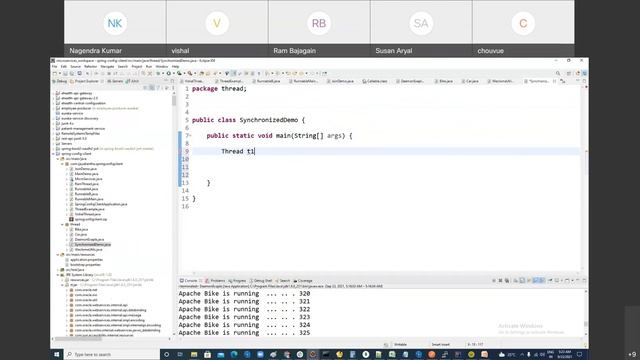Open the Refactor menu
This screenshot has width=640, height=360.
91,67
